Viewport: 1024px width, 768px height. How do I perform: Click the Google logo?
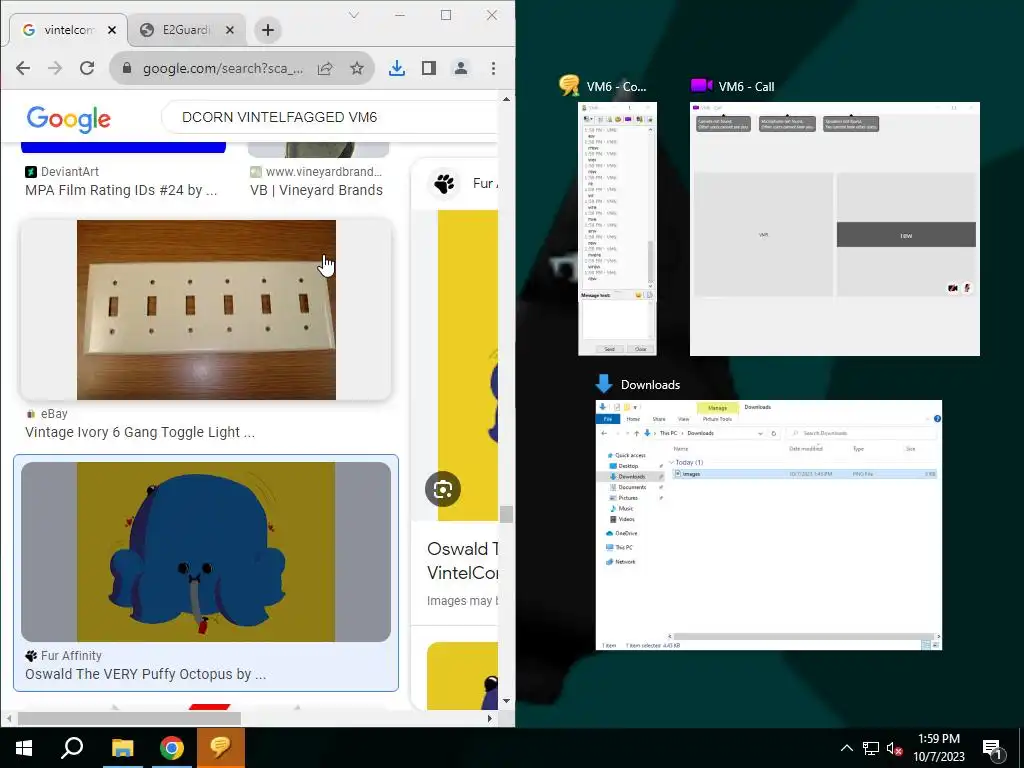[x=69, y=118]
